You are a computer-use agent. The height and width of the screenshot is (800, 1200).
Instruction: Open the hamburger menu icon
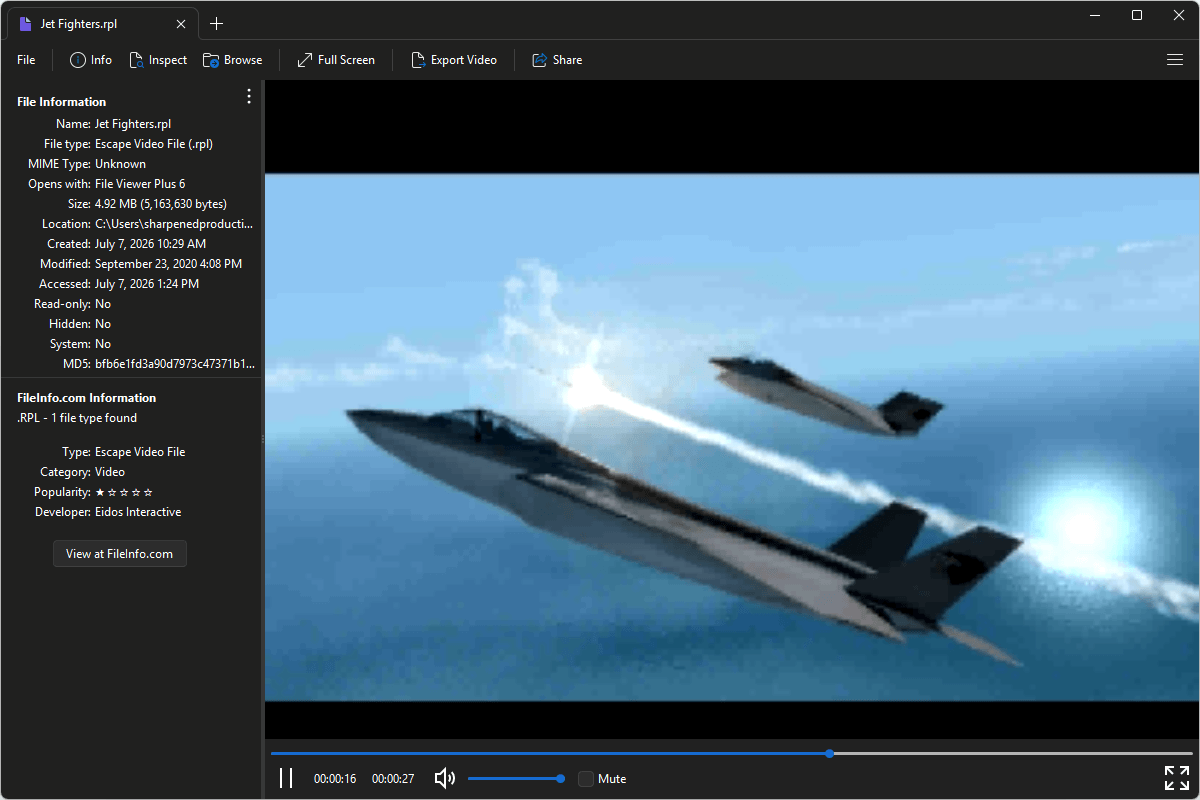point(1175,60)
